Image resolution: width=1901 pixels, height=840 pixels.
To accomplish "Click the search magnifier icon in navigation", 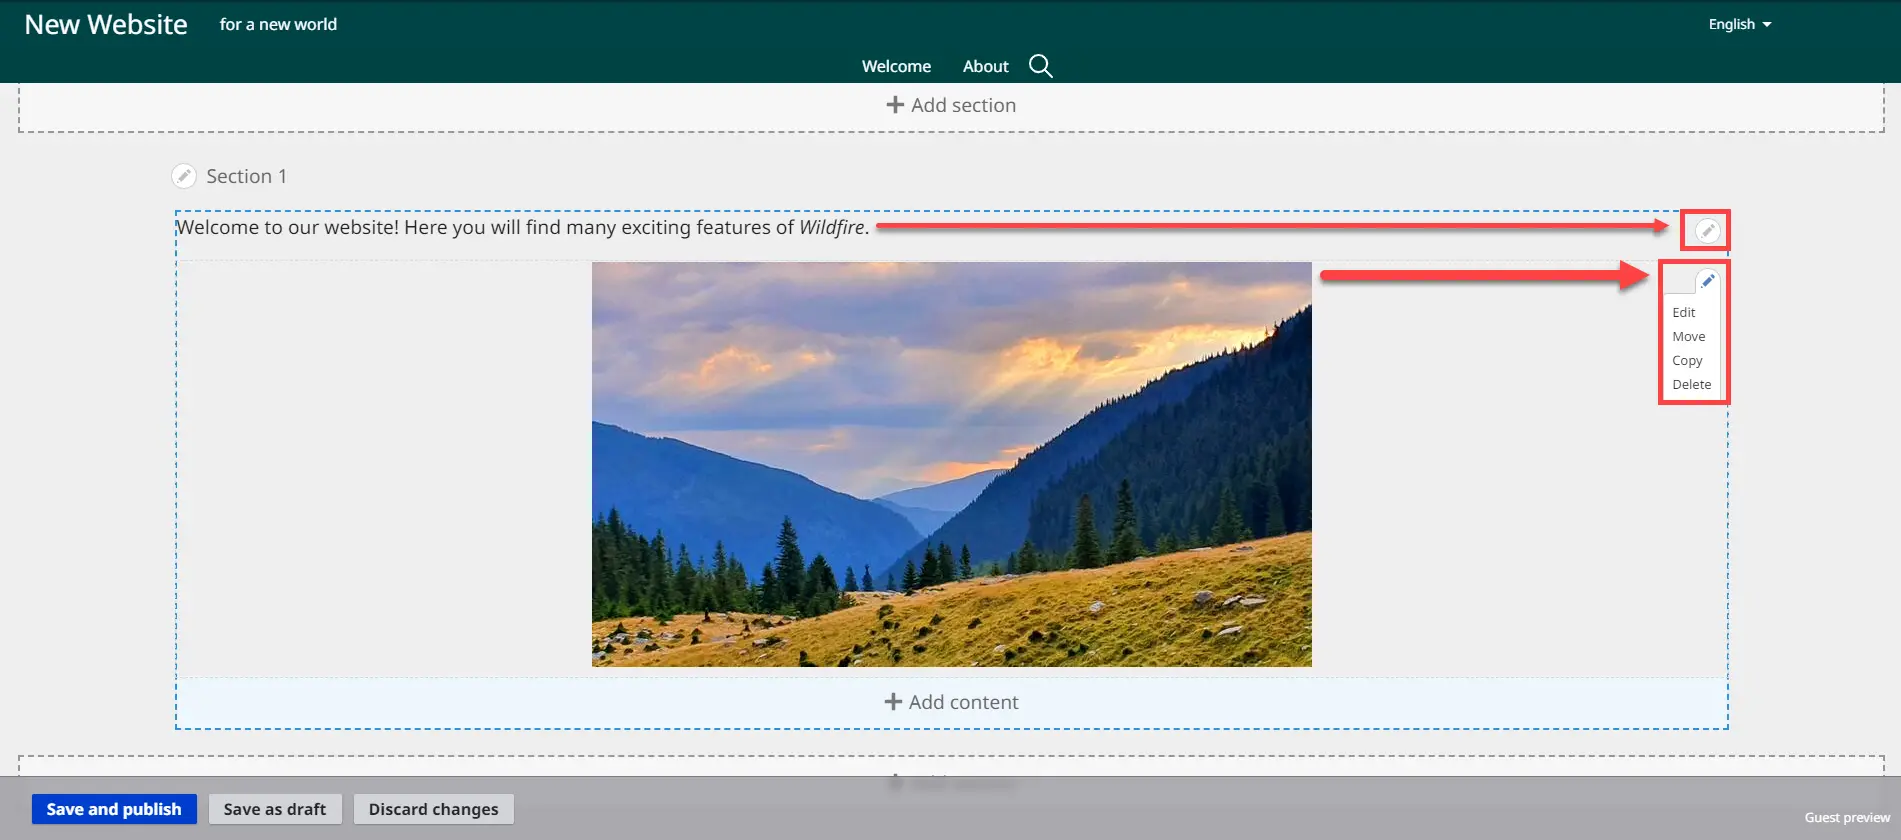I will (1040, 66).
